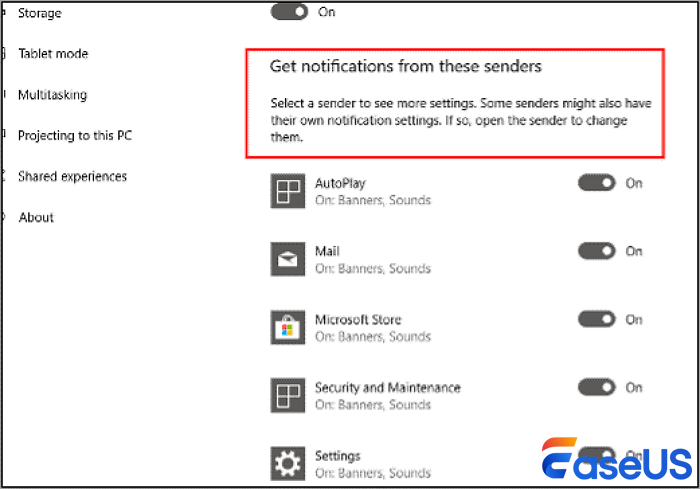Select Multitasking in the sidebar
This screenshot has width=700, height=489.
(52, 95)
